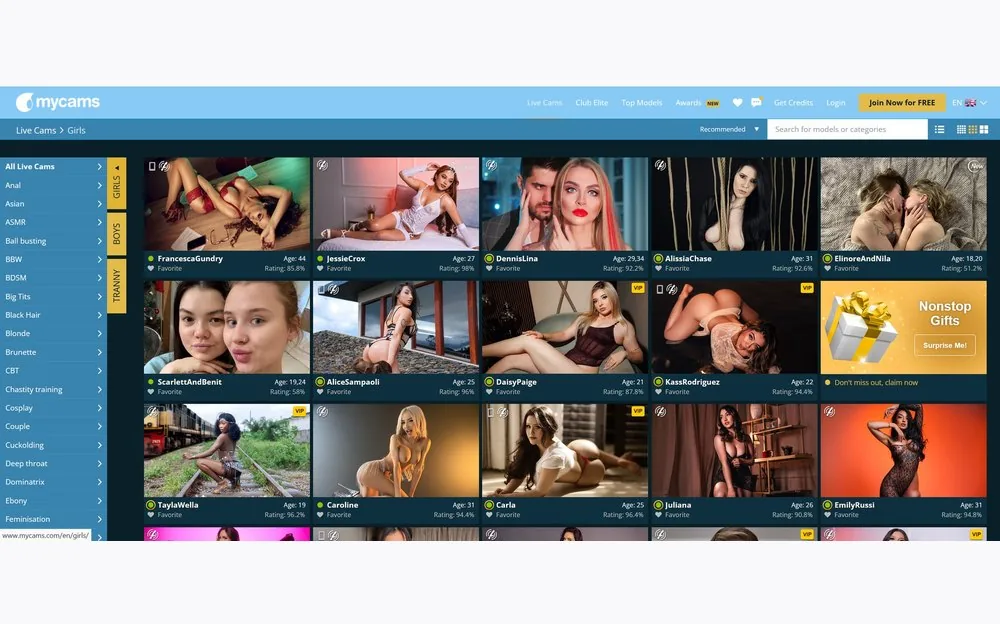Expand the Couple category chevron
The height and width of the screenshot is (624, 1000).
[99, 426]
